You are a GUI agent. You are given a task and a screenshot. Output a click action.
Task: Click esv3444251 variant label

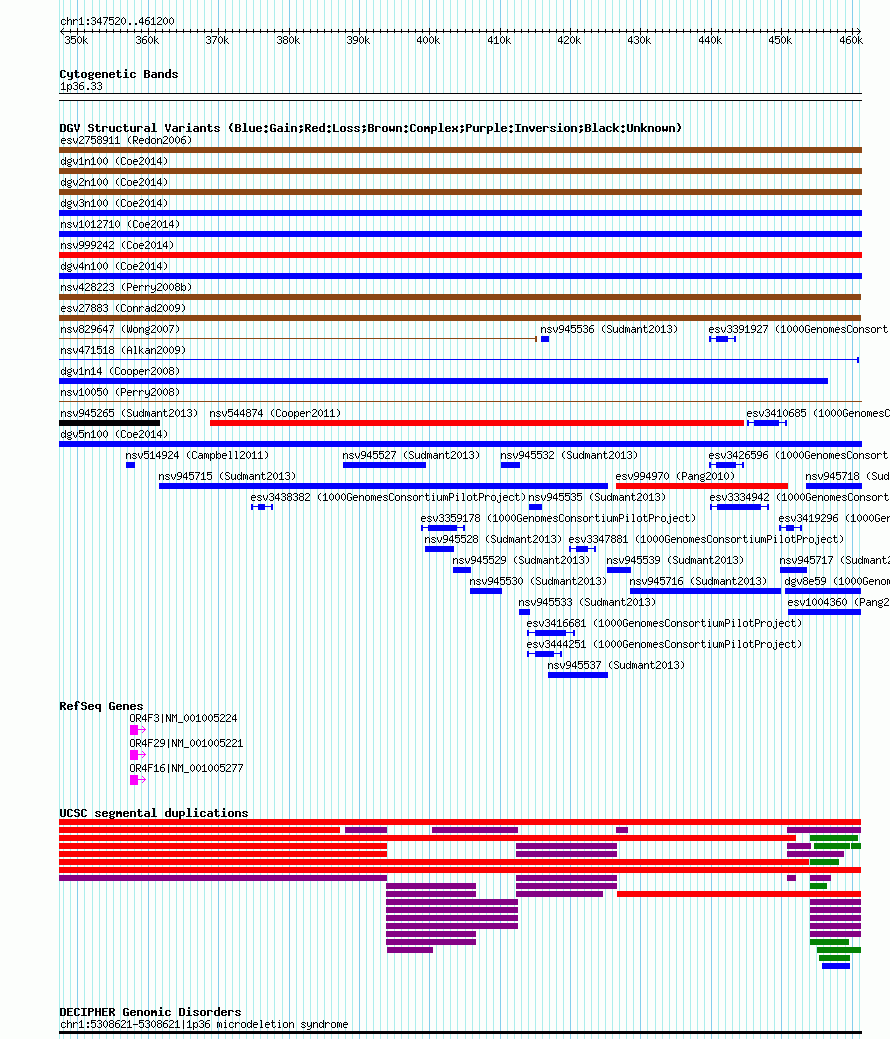(x=664, y=644)
